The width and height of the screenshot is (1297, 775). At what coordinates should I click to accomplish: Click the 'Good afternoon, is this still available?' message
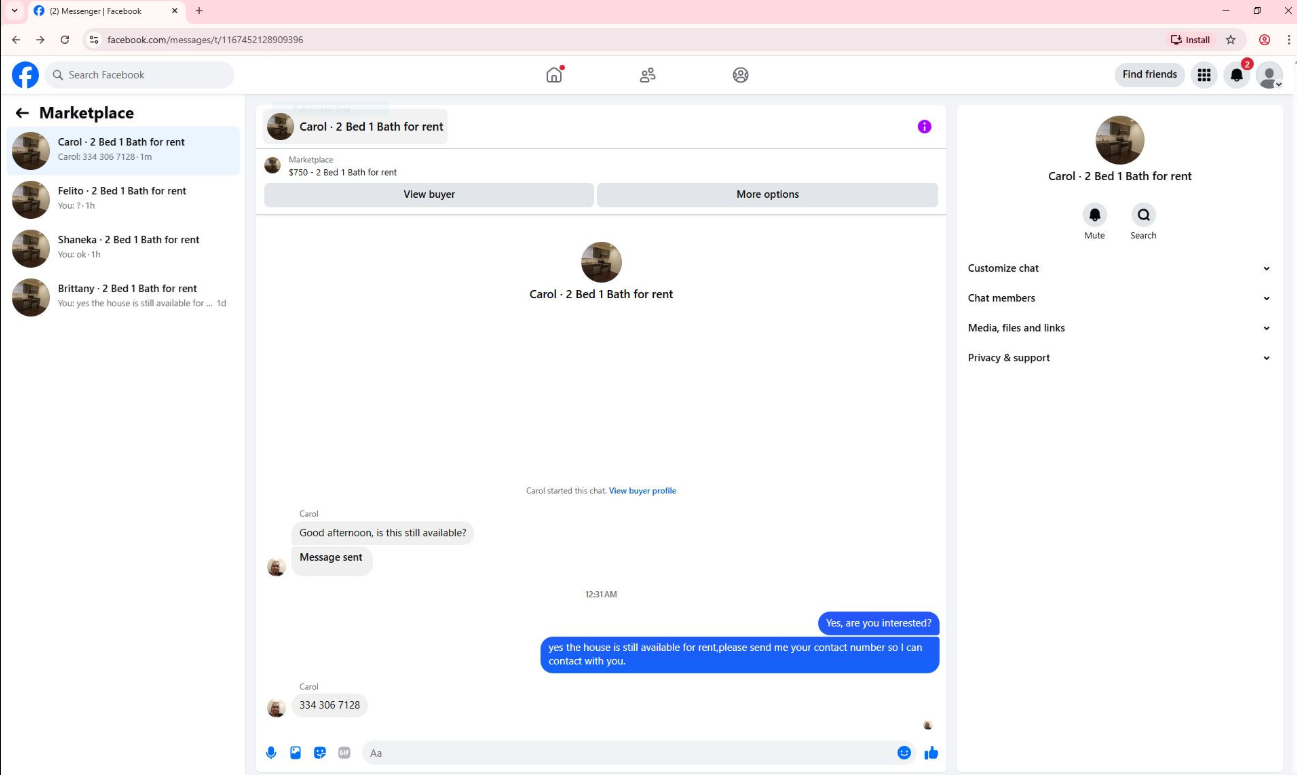click(x=383, y=533)
